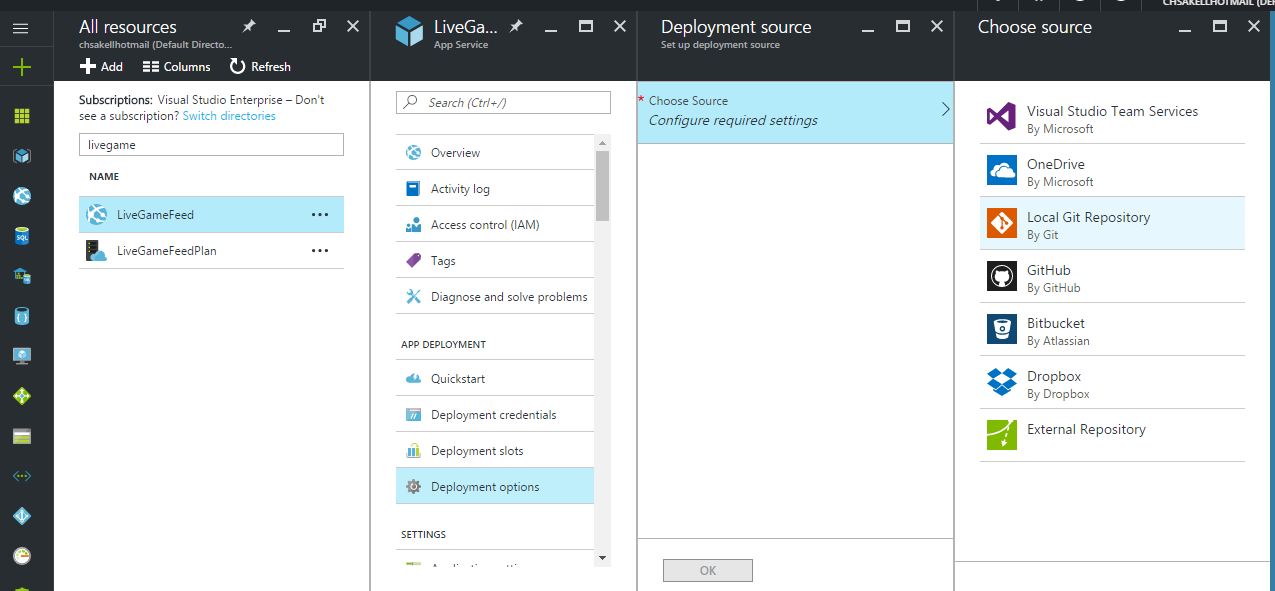Pick Dropbox as deployment source
This screenshot has height=591, width=1275.
(x=1112, y=383)
